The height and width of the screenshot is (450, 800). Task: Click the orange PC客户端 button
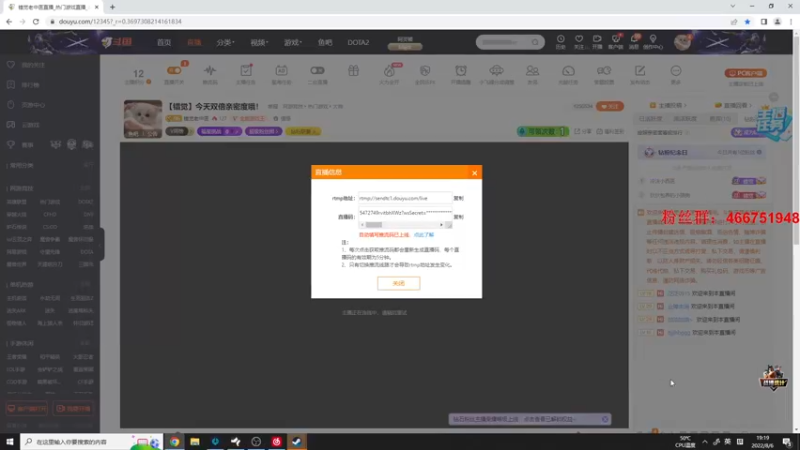pyautogui.click(x=745, y=73)
